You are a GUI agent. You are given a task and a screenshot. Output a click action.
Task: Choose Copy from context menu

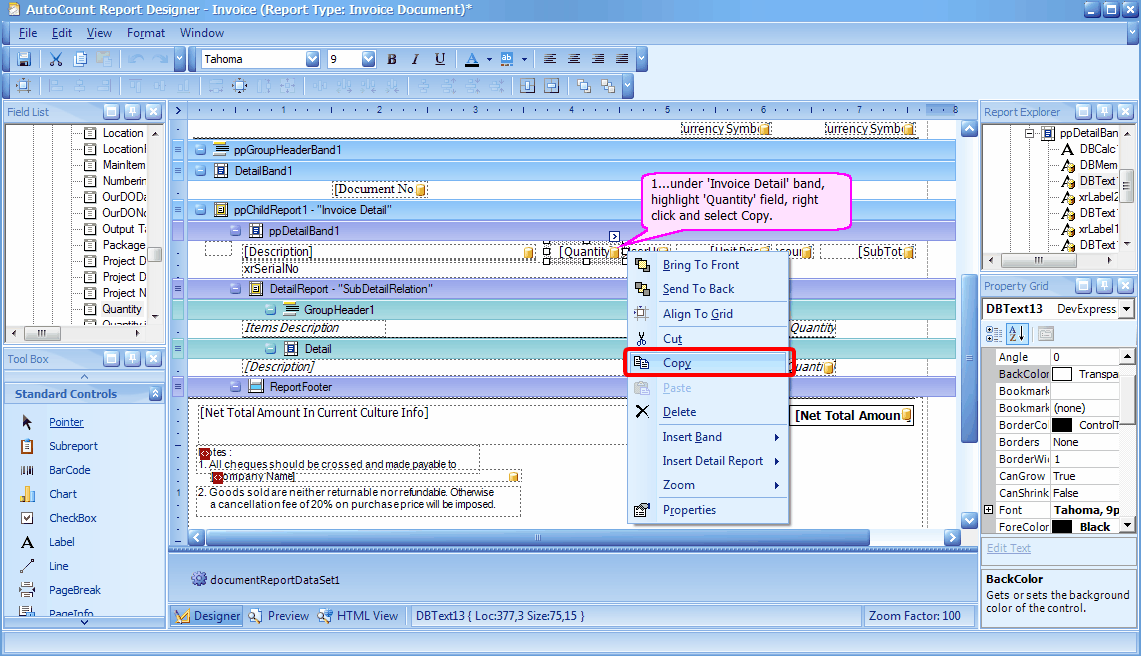[x=708, y=363]
